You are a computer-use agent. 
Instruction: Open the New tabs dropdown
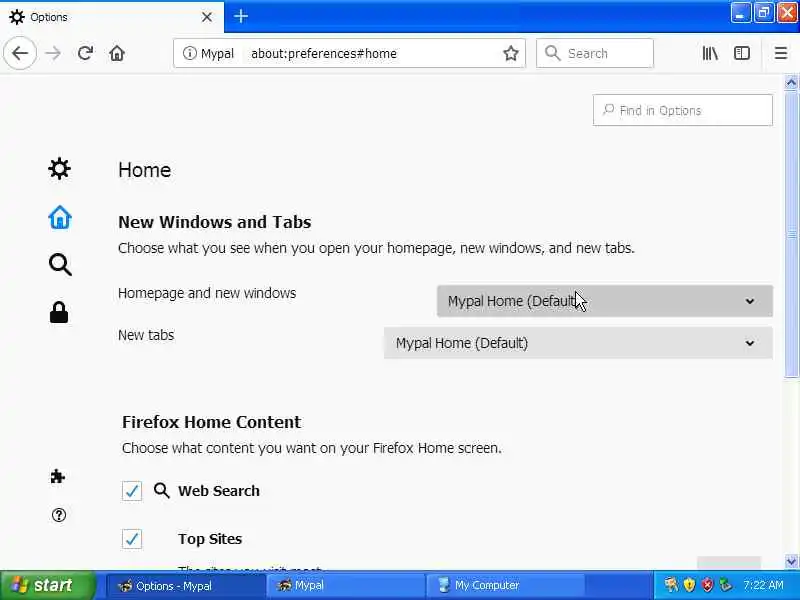pyautogui.click(x=578, y=343)
